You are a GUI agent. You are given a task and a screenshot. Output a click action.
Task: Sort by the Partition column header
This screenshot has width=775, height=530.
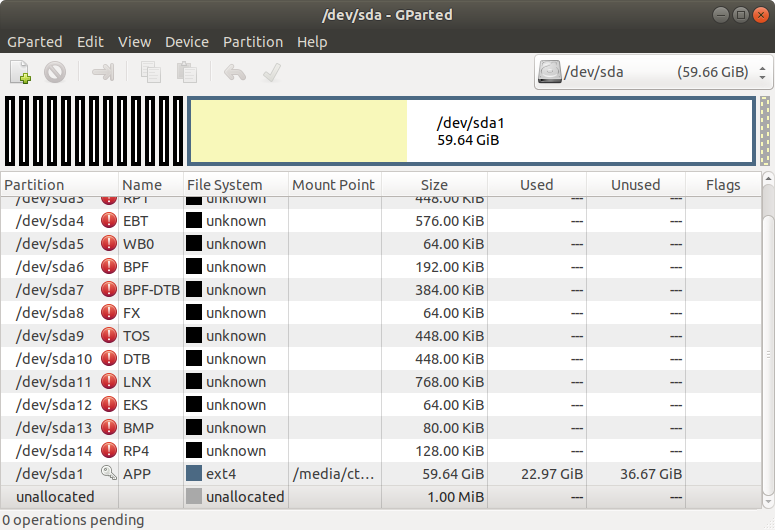pyautogui.click(x=59, y=185)
